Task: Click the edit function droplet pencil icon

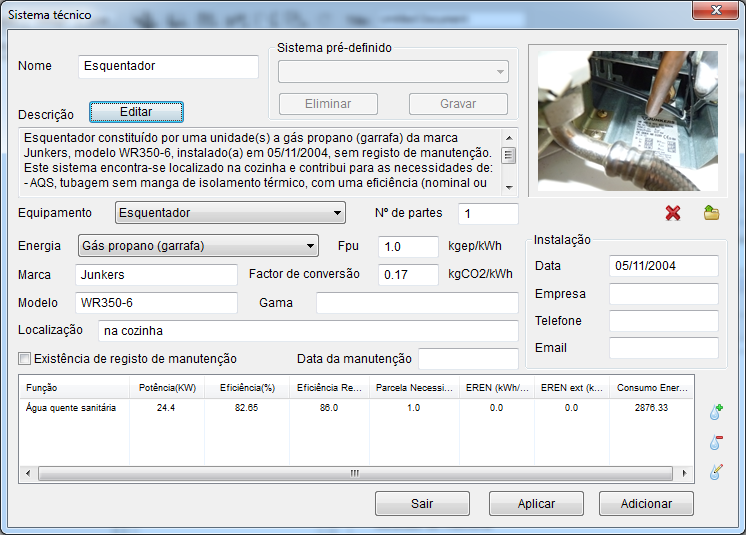Action: (716, 472)
